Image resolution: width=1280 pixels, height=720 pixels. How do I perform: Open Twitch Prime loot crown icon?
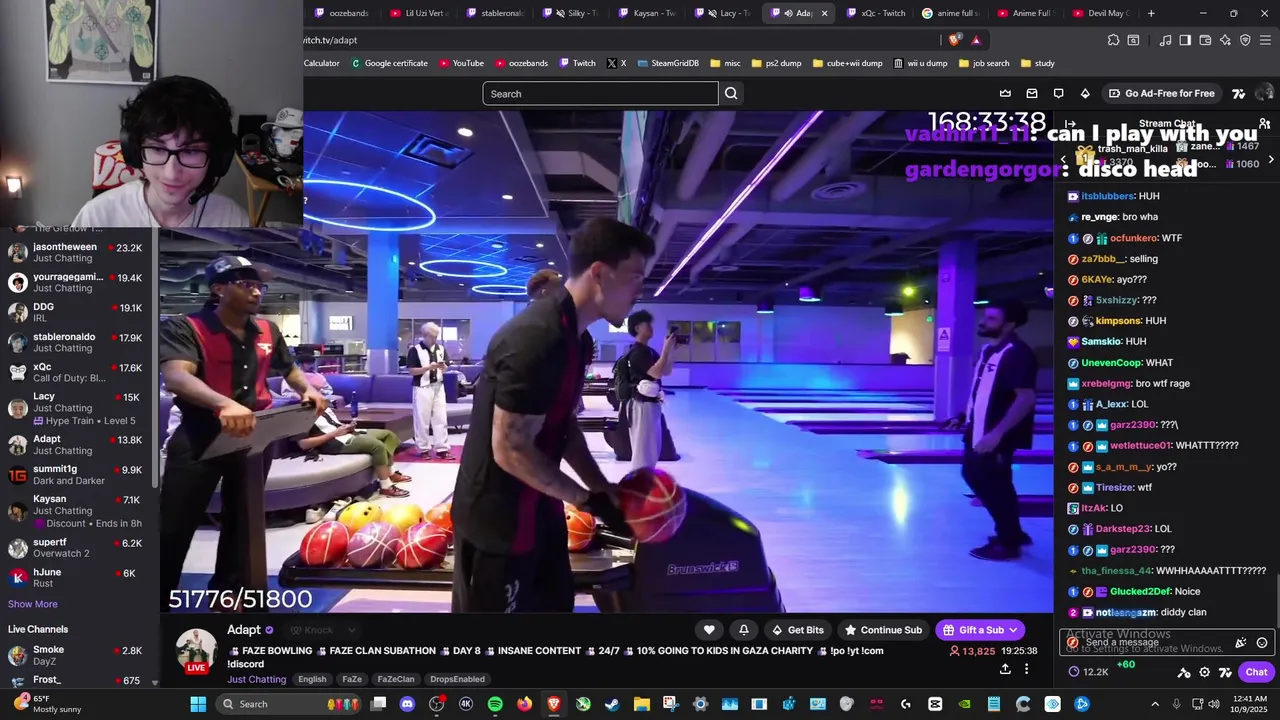pos(1005,93)
